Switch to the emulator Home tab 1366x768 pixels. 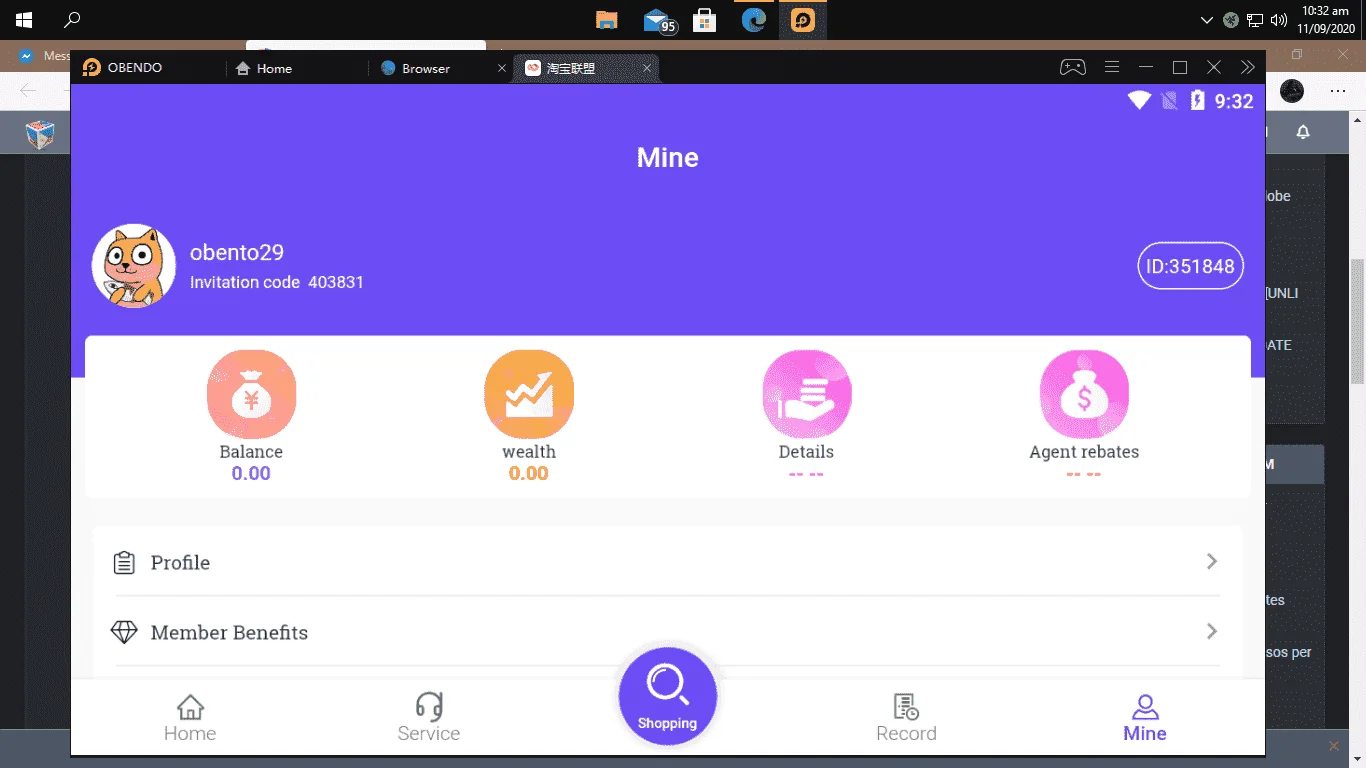[x=296, y=68]
